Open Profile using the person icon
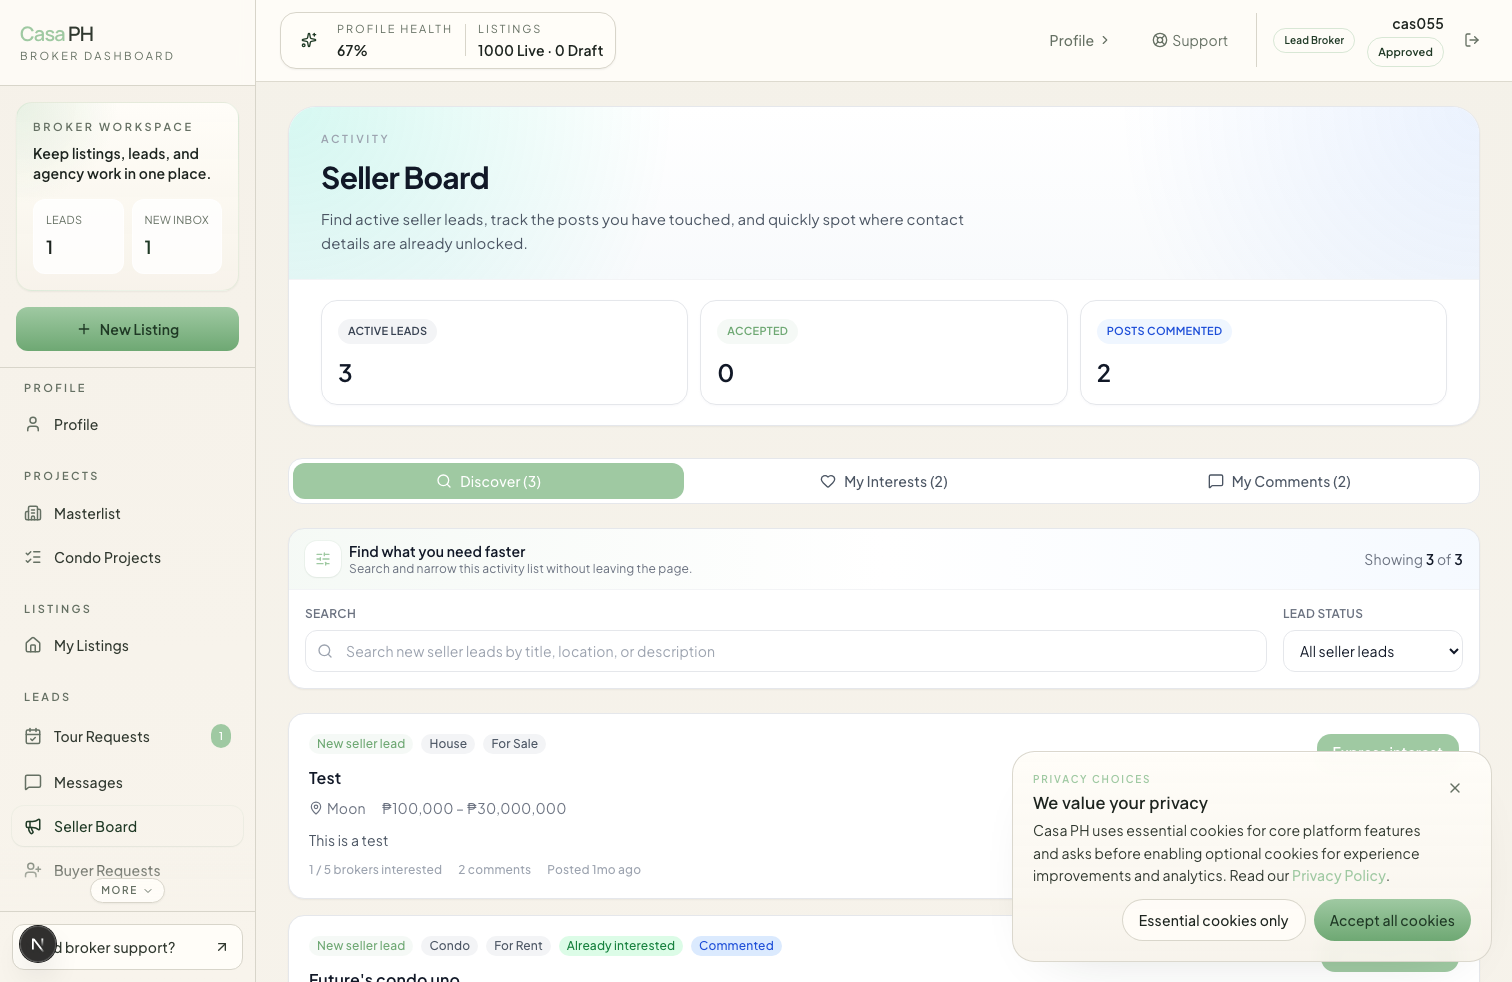The height and width of the screenshot is (982, 1512). pyautogui.click(x=34, y=424)
